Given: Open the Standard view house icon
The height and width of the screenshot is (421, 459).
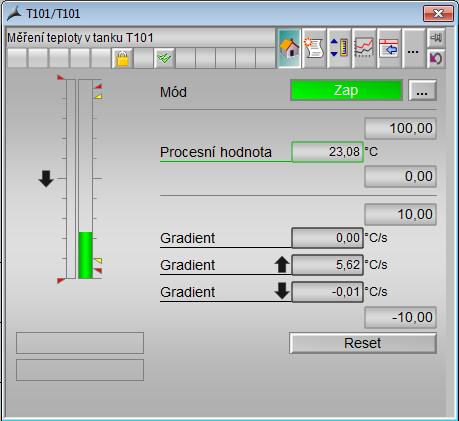Looking at the screenshot, I should [289, 48].
